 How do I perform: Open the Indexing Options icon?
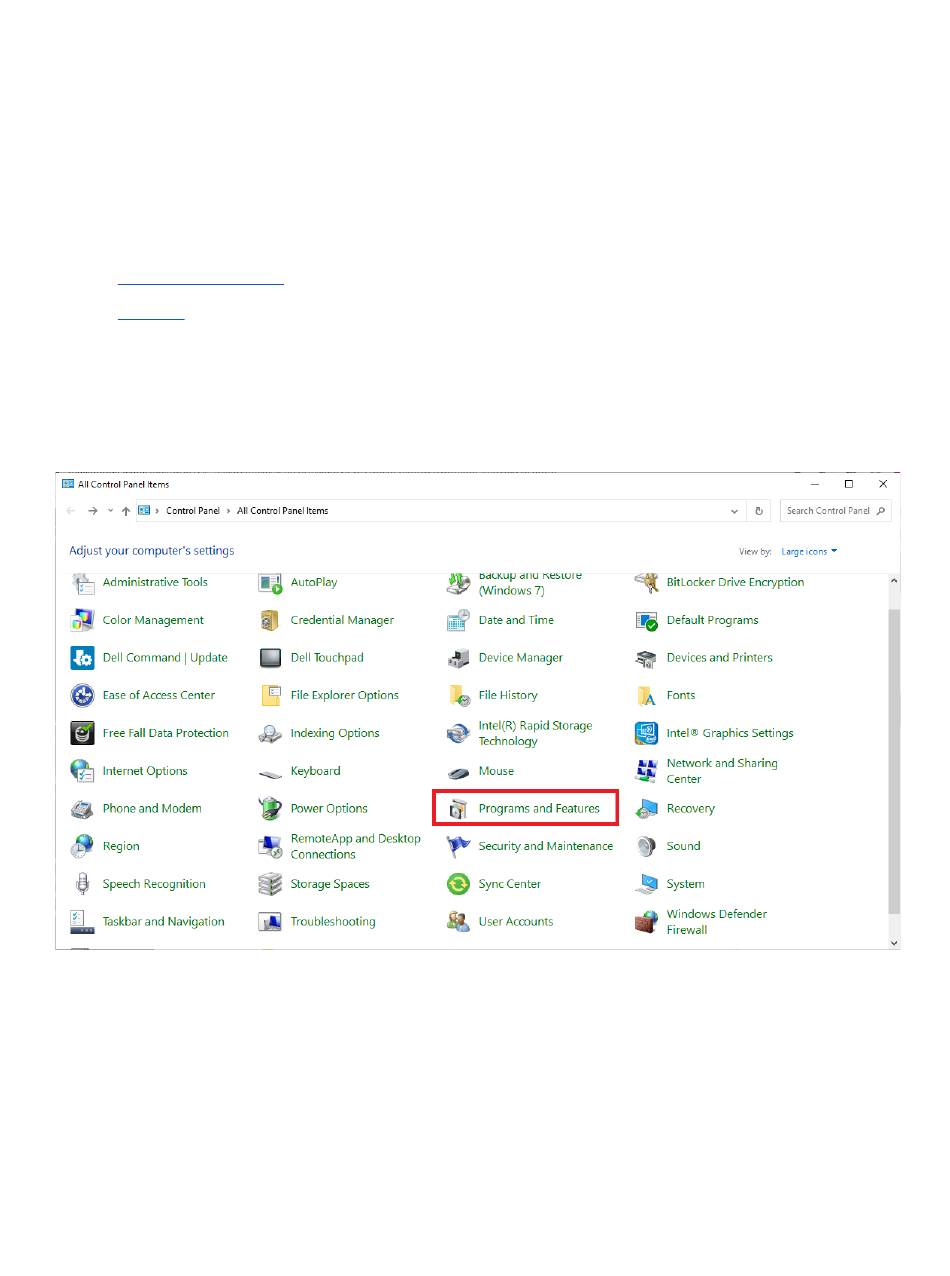coord(270,733)
